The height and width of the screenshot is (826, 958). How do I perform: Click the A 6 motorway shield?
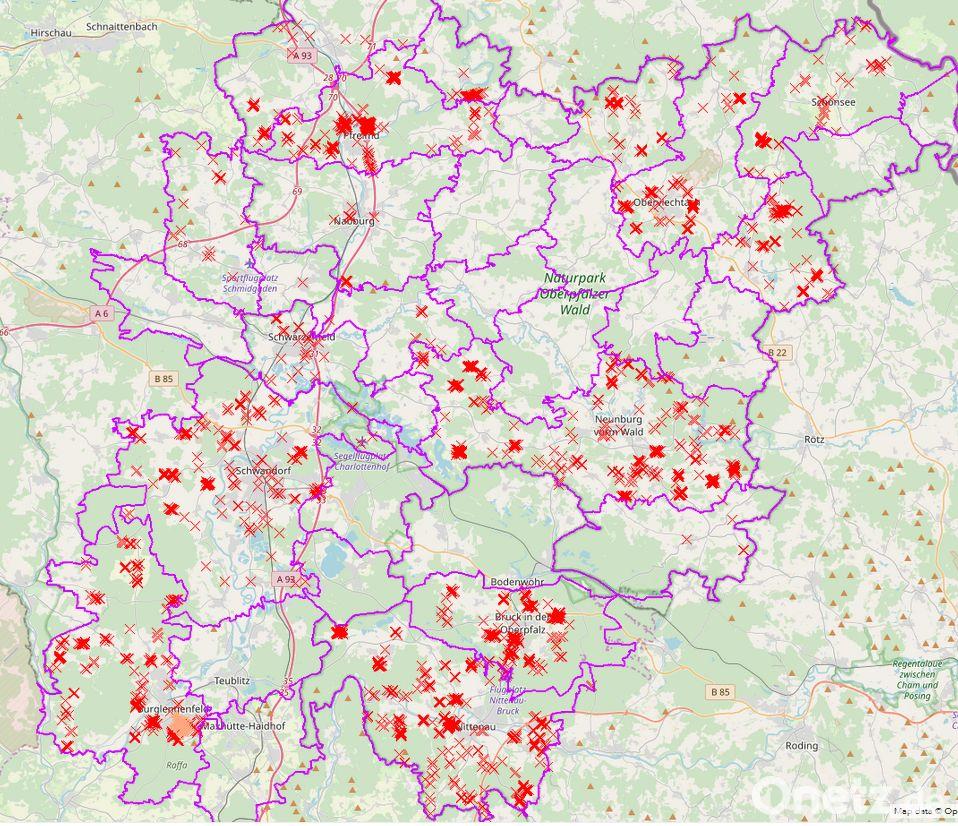click(100, 313)
